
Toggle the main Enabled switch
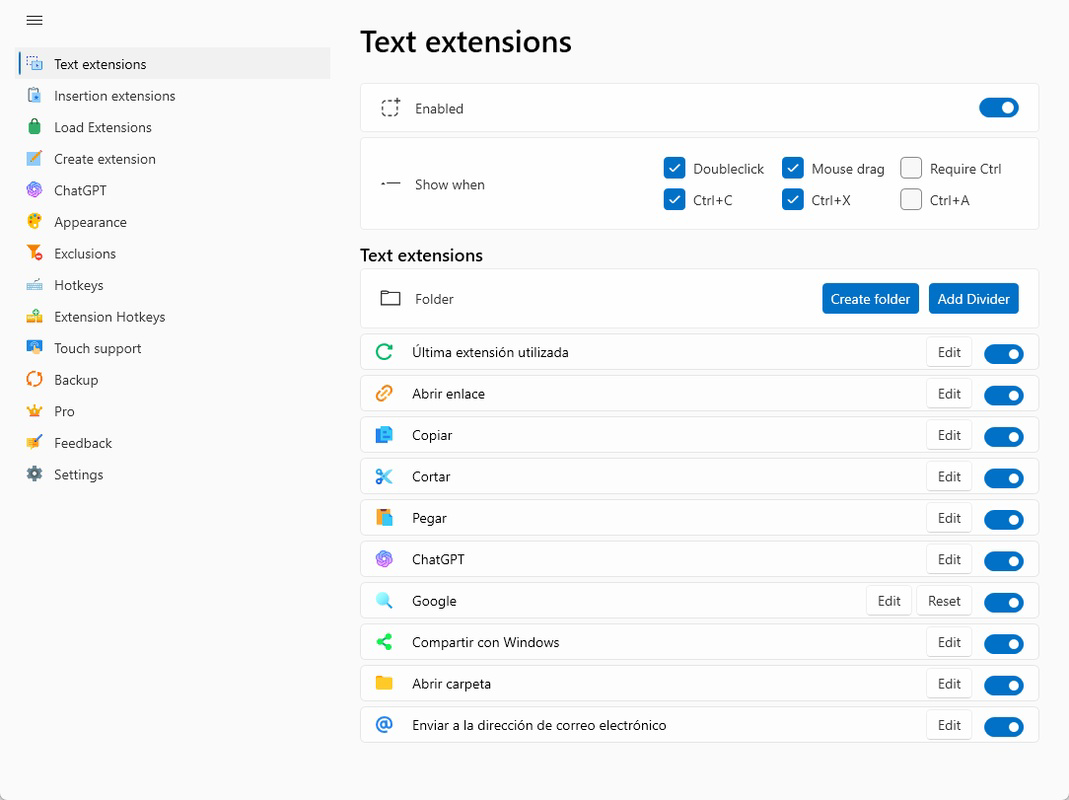[999, 108]
